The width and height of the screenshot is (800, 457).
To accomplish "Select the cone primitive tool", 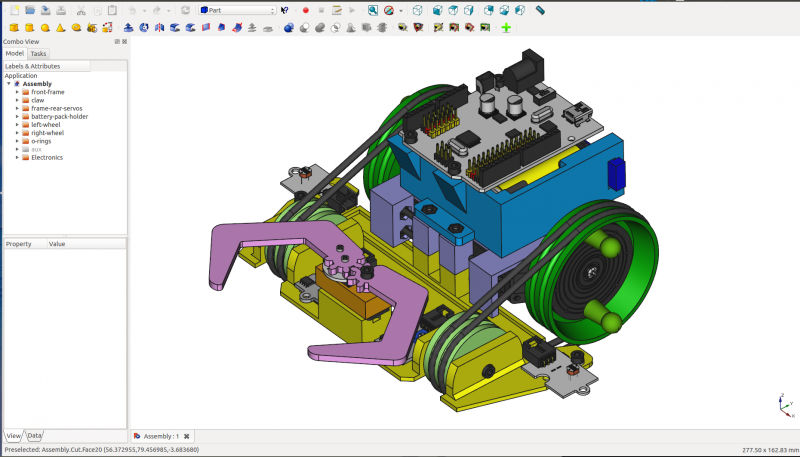I will coord(61,27).
